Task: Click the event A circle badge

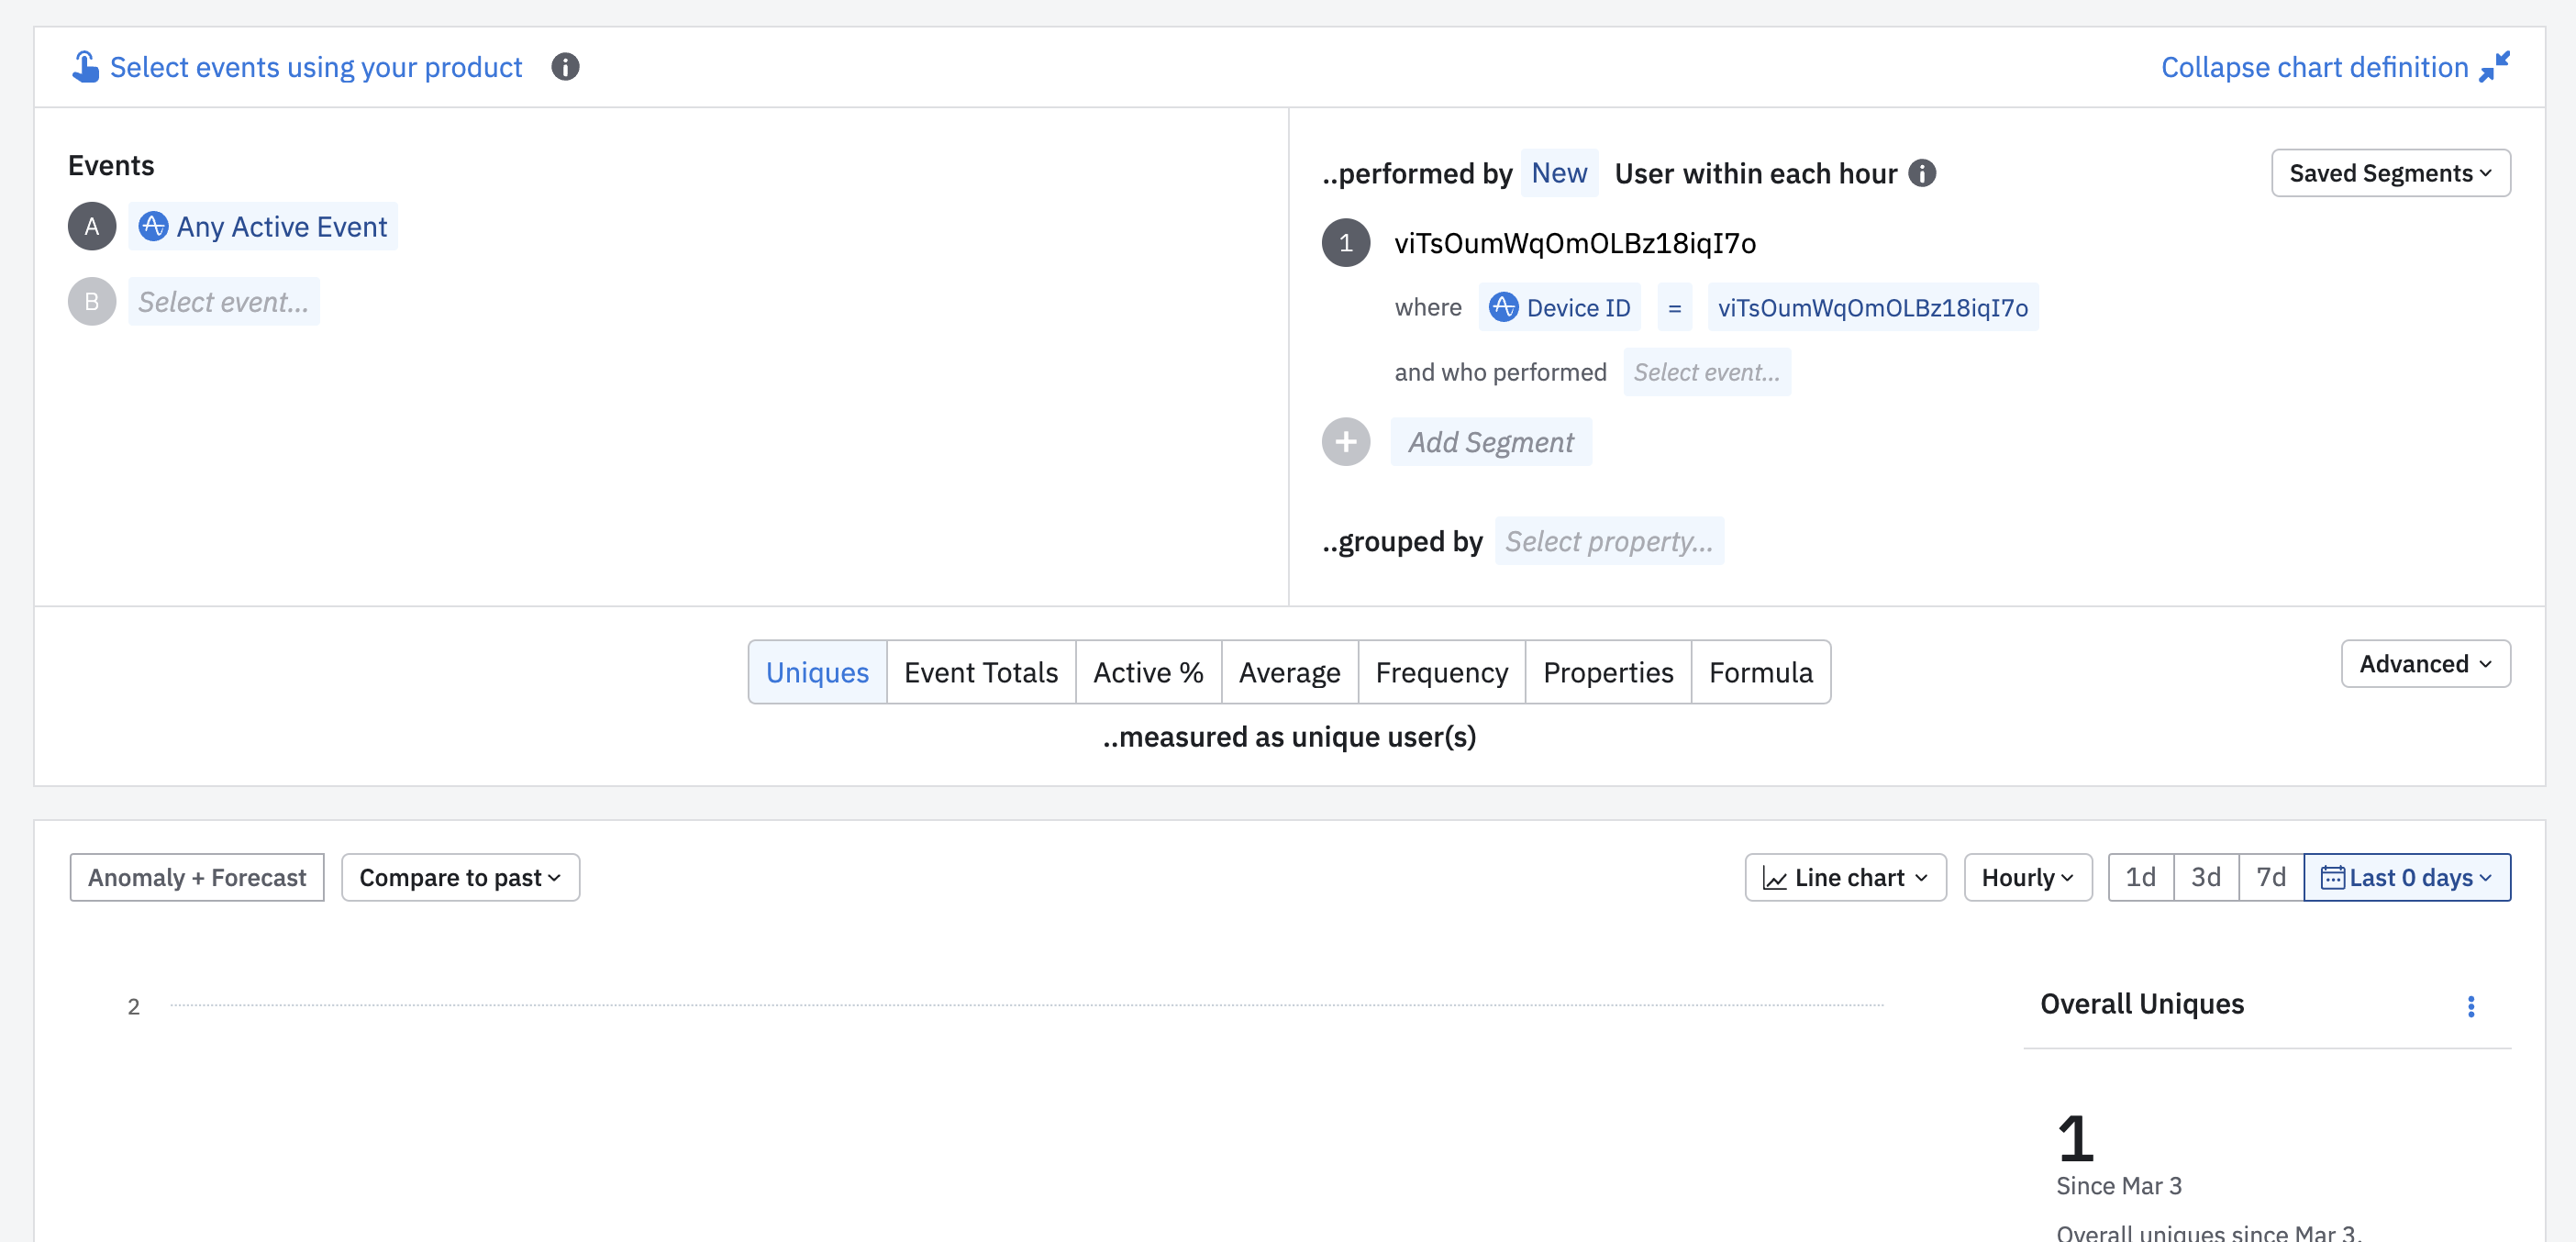Action: click(x=92, y=227)
